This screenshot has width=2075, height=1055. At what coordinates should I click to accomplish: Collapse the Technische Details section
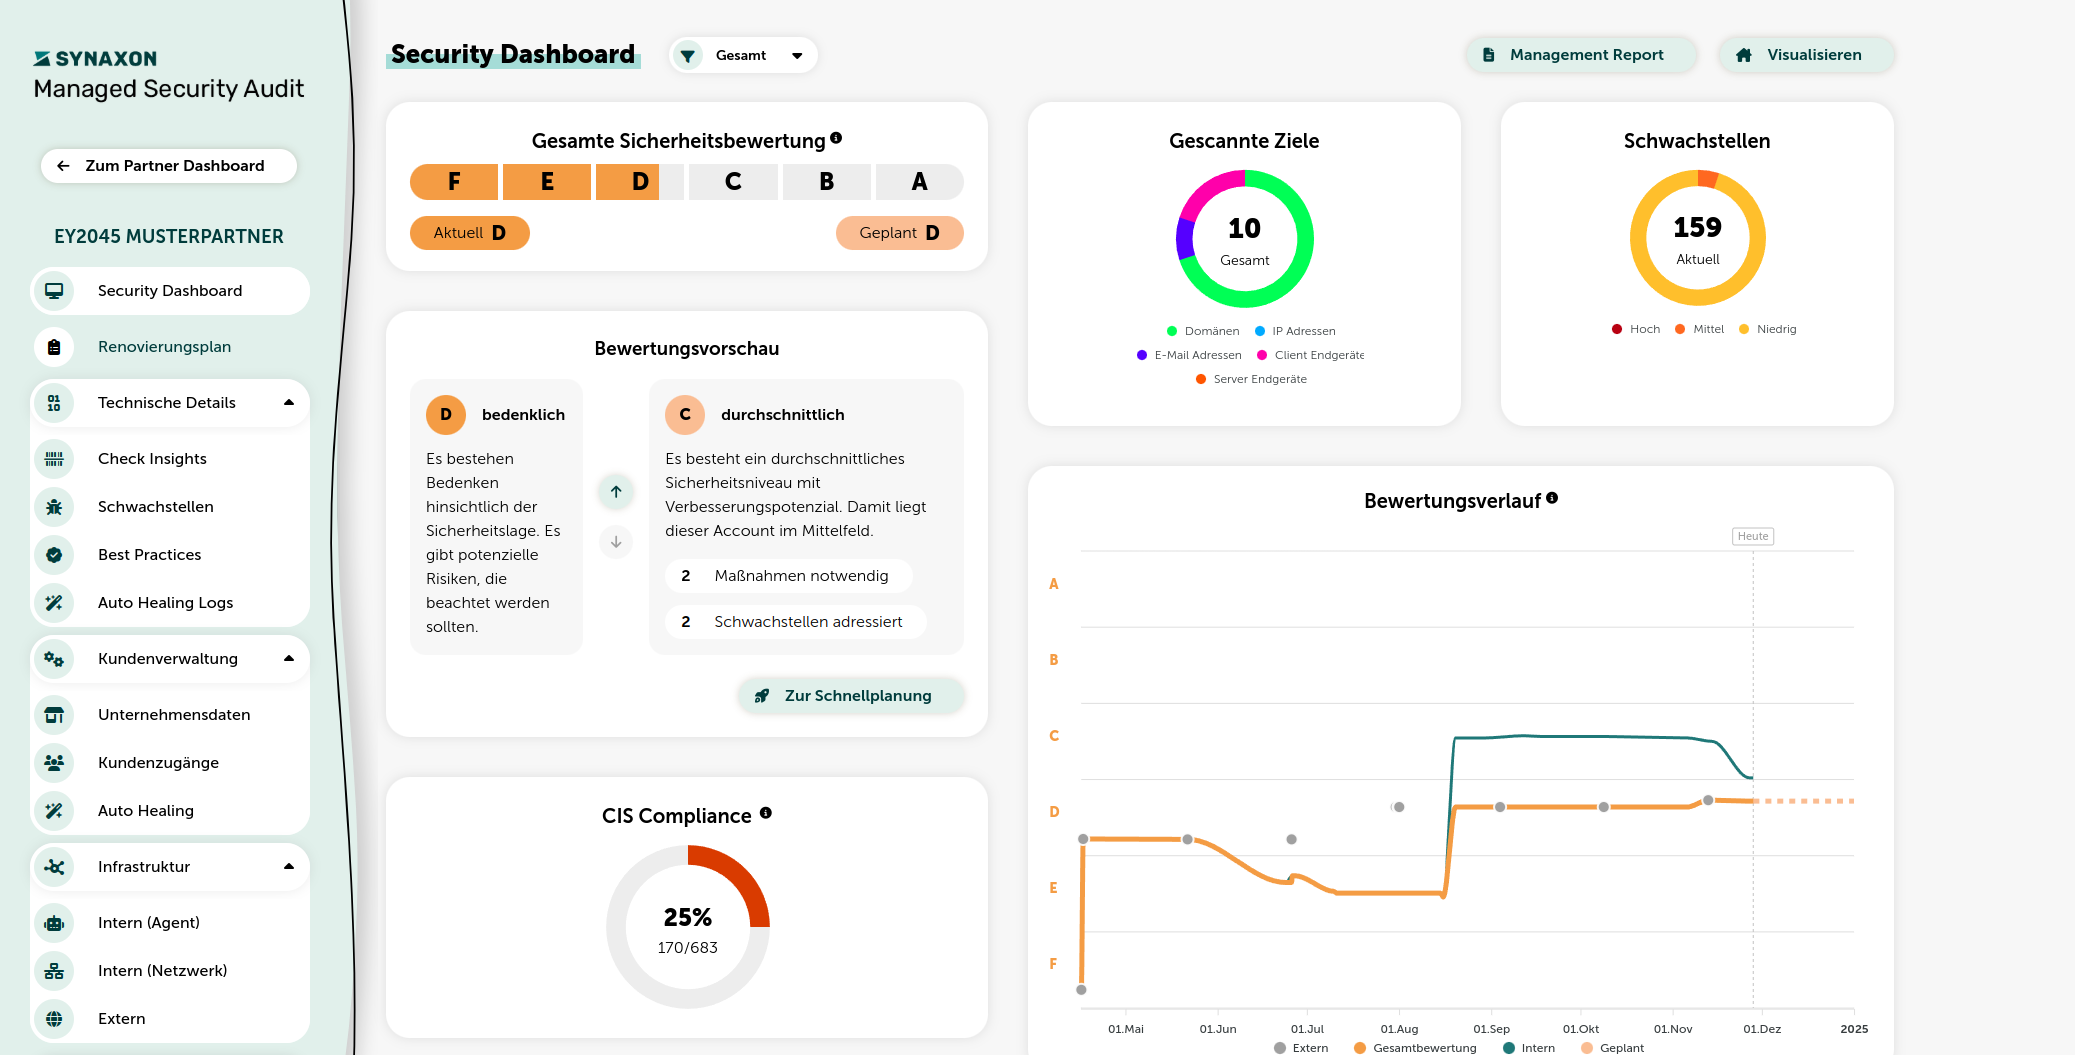pyautogui.click(x=289, y=403)
